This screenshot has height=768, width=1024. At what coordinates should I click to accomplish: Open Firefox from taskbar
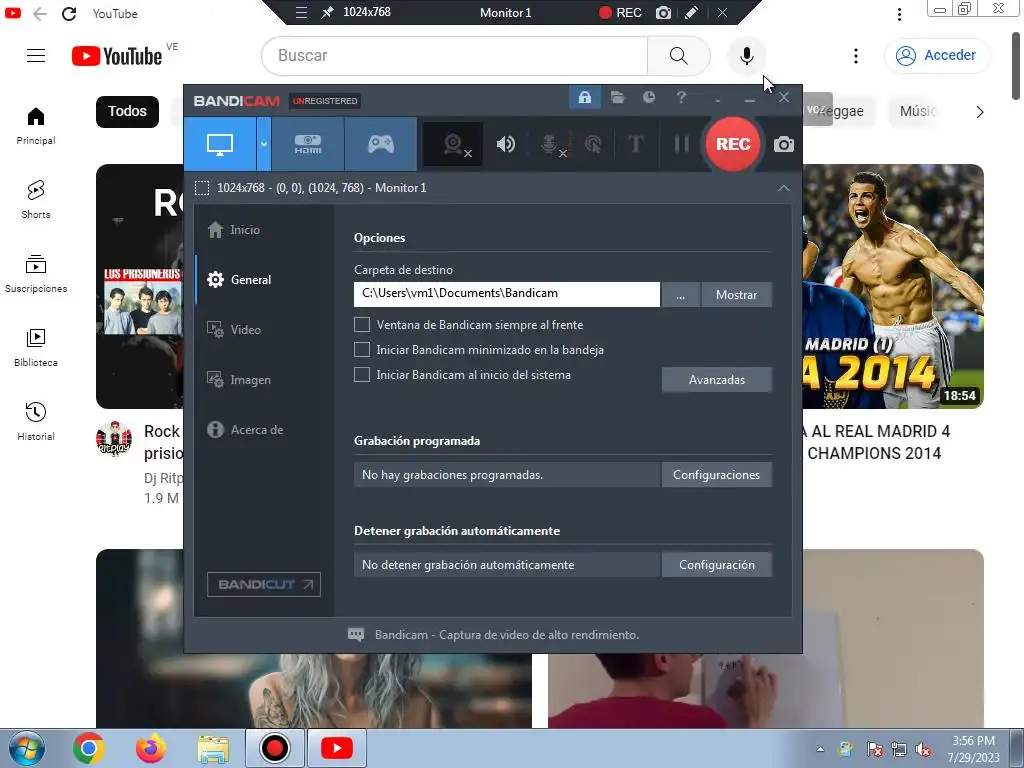pyautogui.click(x=151, y=748)
